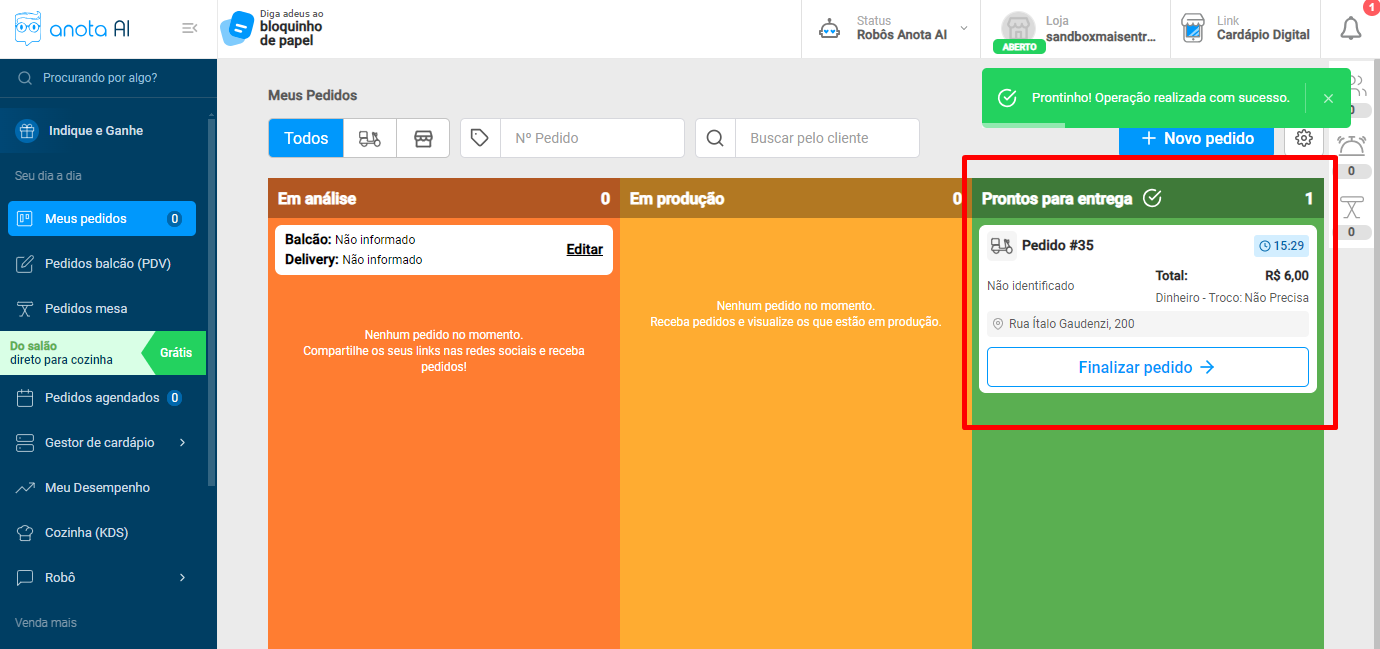The width and height of the screenshot is (1380, 649).
Task: Open Pedidos agendados in the sidebar
Action: pyautogui.click(x=102, y=397)
